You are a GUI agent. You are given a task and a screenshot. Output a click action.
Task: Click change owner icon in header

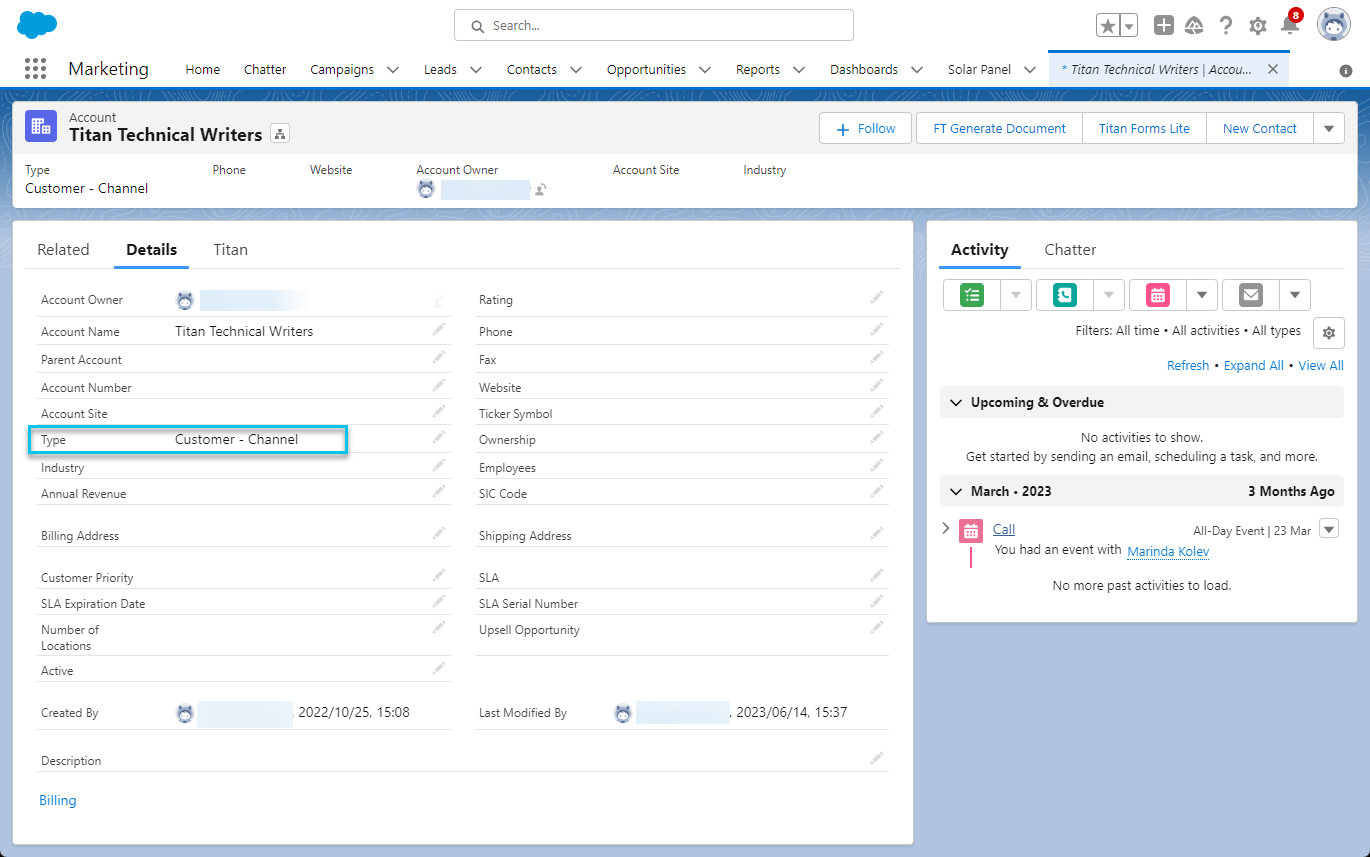click(541, 189)
